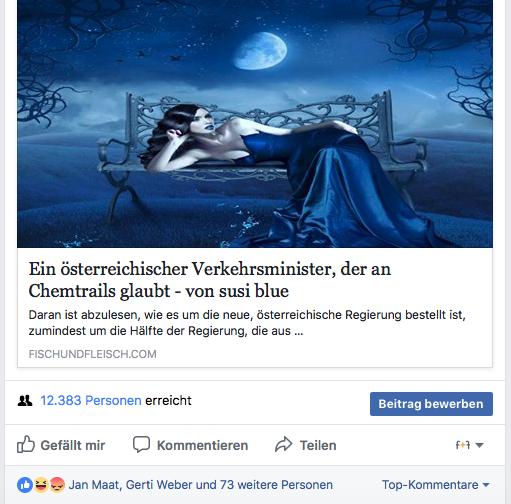Viewport: 511px width, 504px height.
Task: Open Gerti Weber's profile link
Action: point(159,485)
